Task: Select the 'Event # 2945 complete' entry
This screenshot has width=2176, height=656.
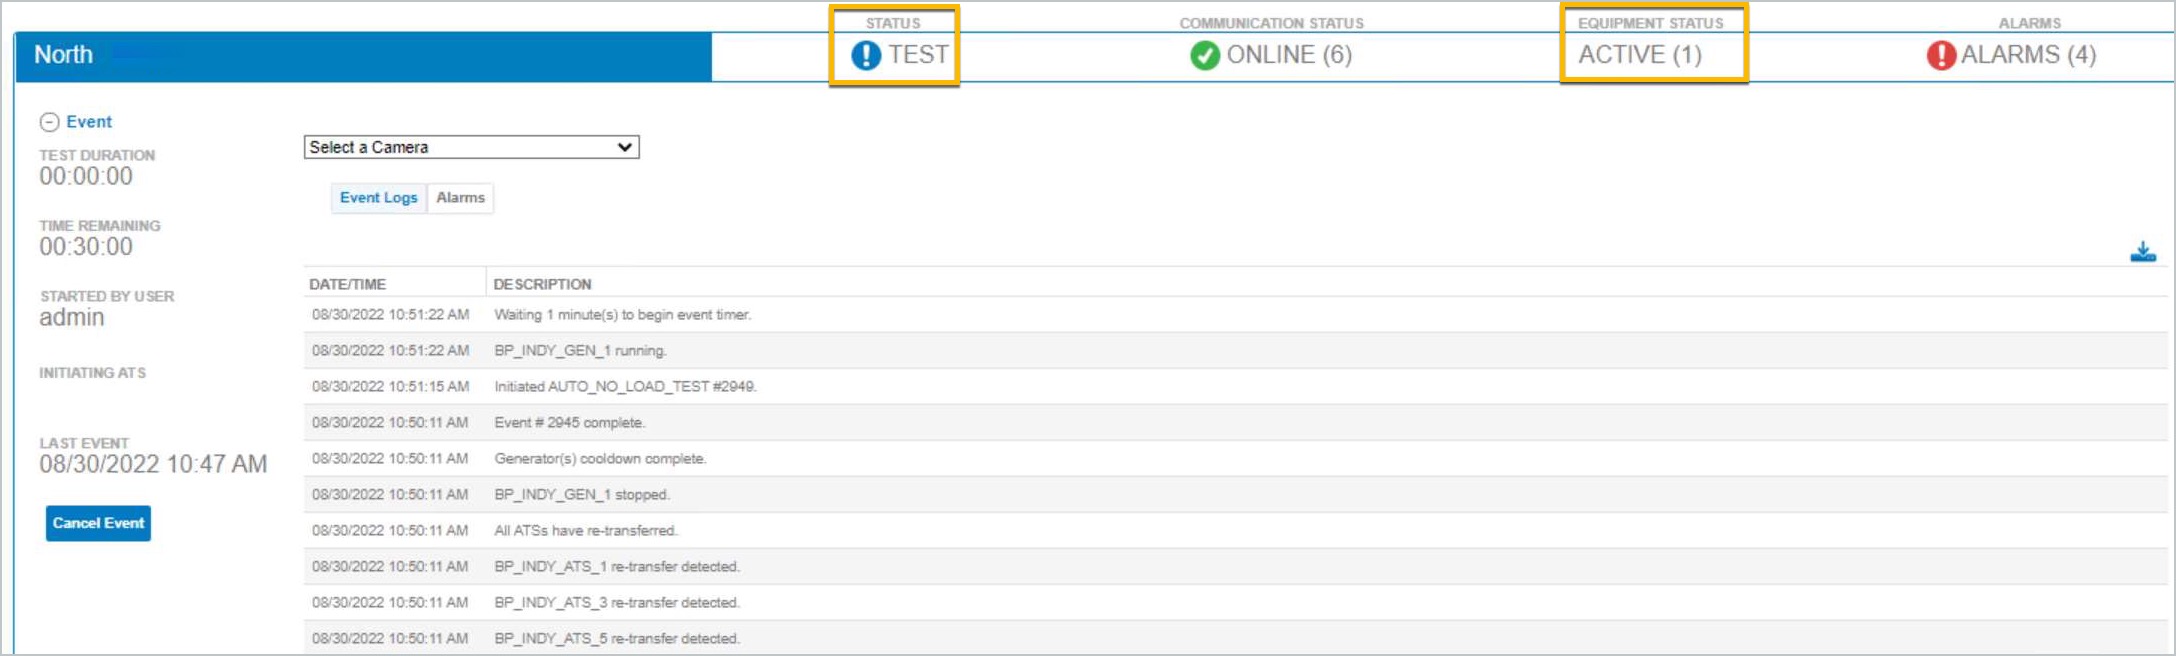Action: tap(1236, 422)
